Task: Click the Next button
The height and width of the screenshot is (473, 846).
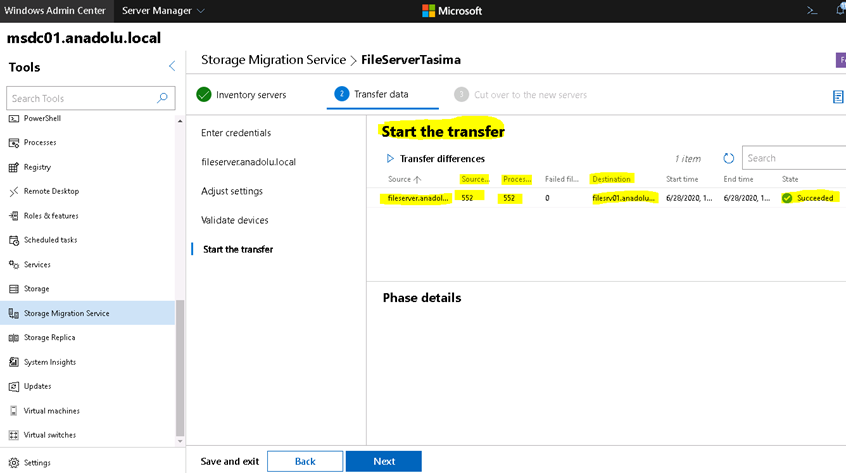Action: 384,461
